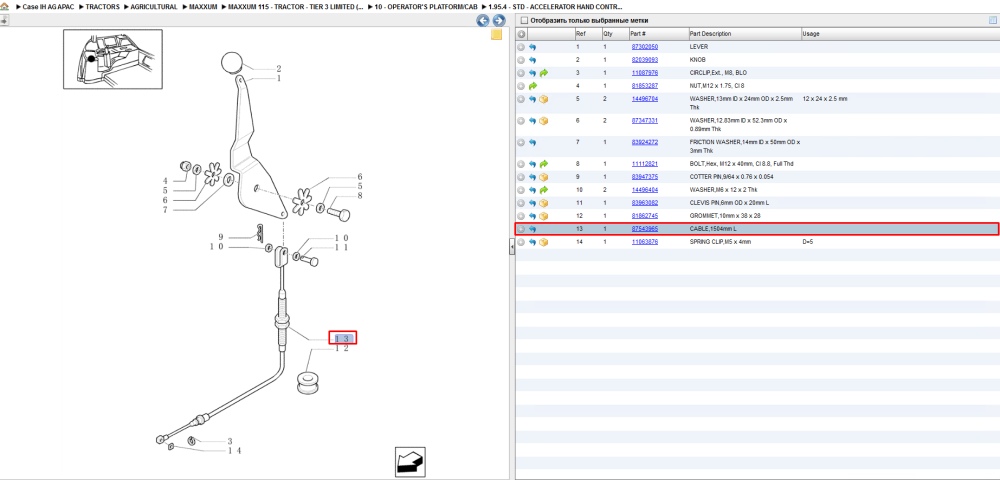Click blue back-arrow icon in KNOB row
The width and height of the screenshot is (1000, 480).
(x=533, y=60)
